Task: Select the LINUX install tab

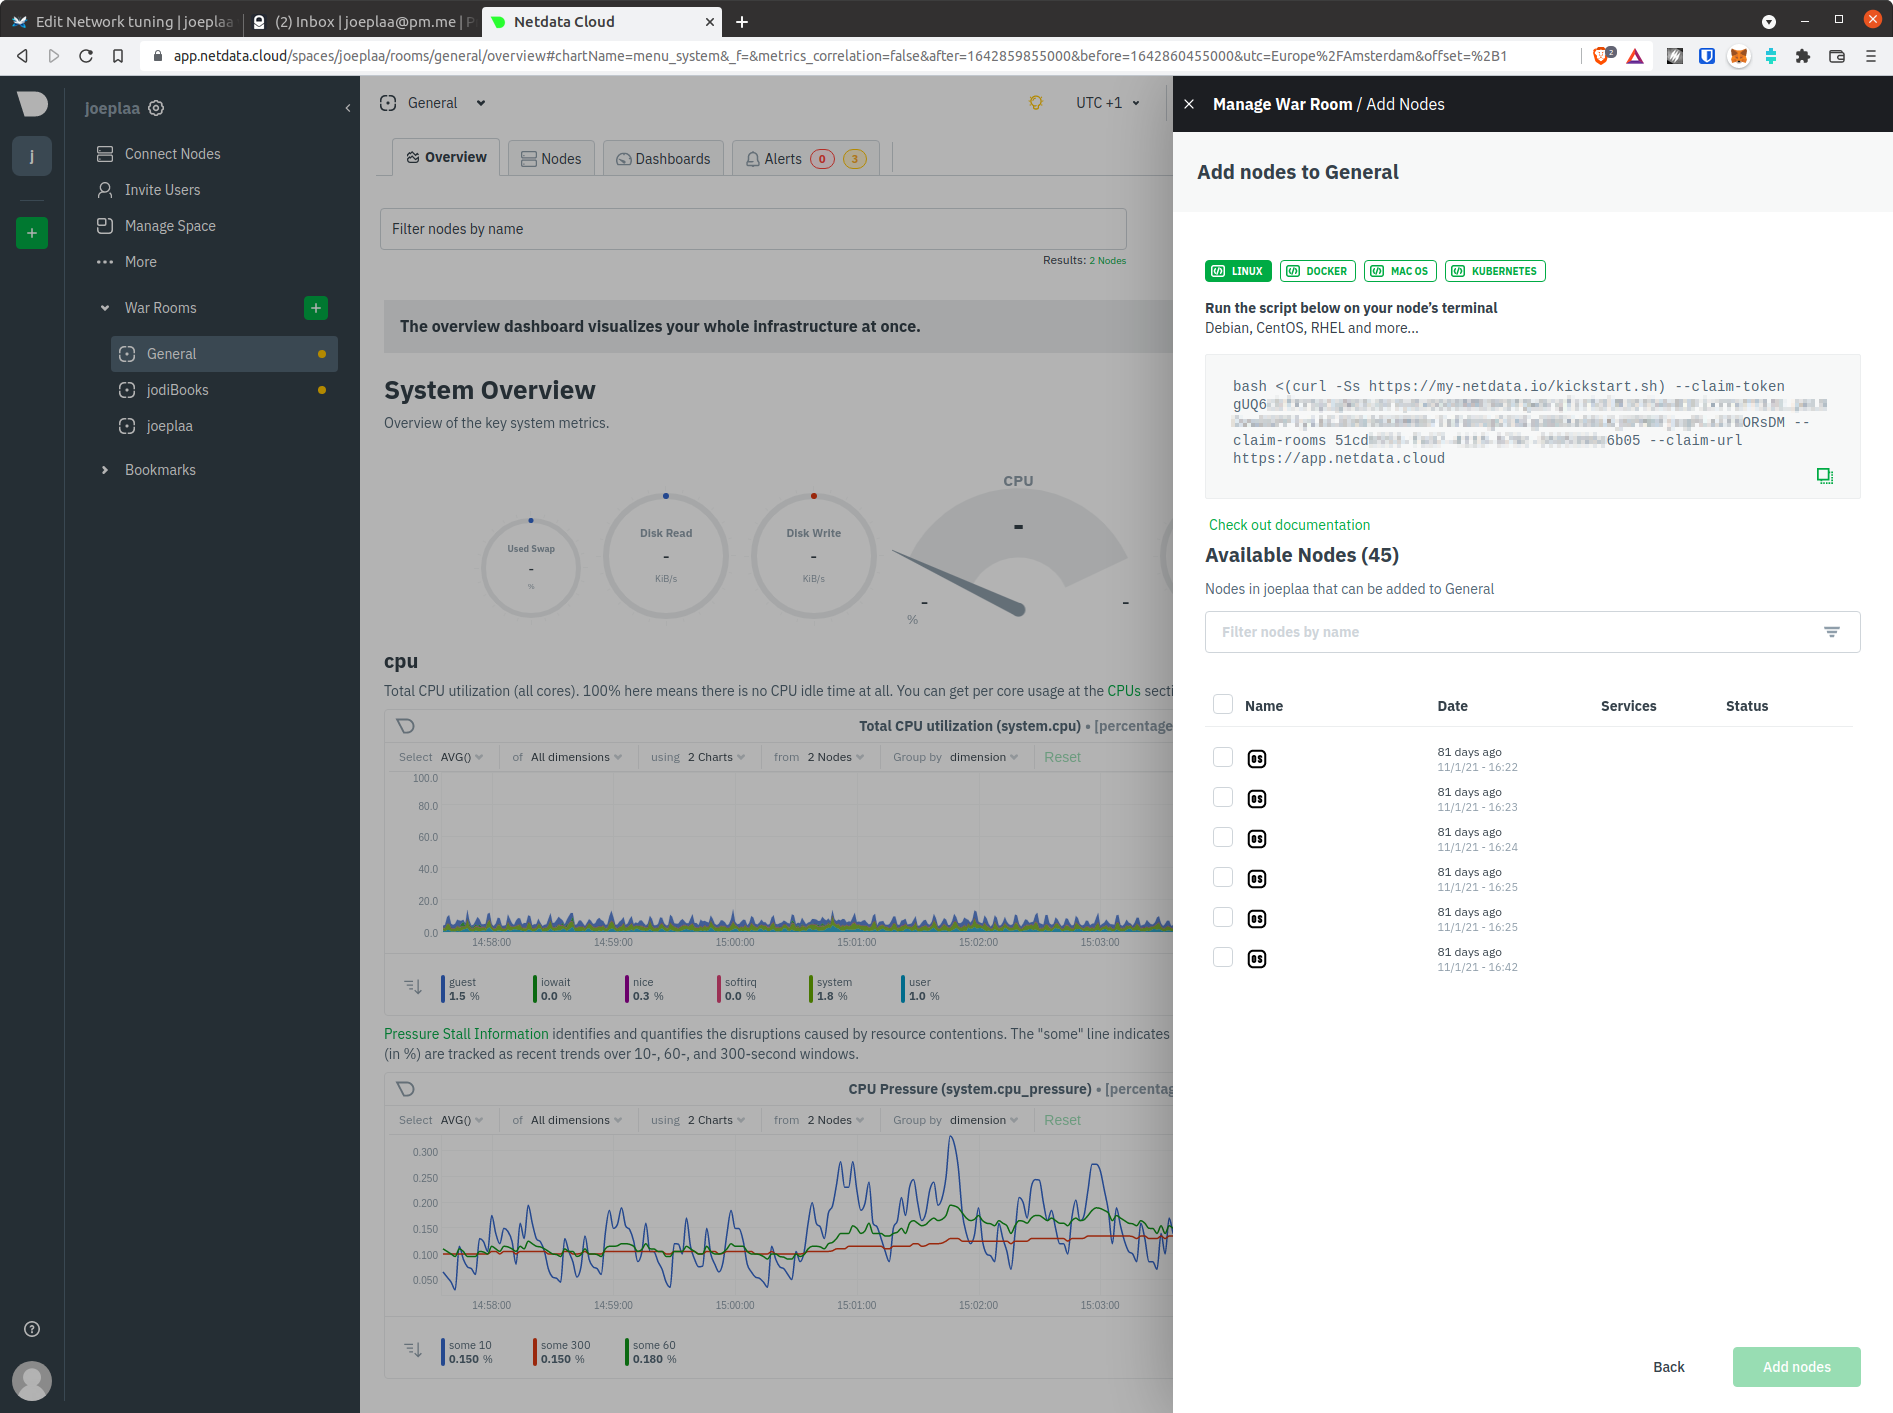Action: 1238,271
